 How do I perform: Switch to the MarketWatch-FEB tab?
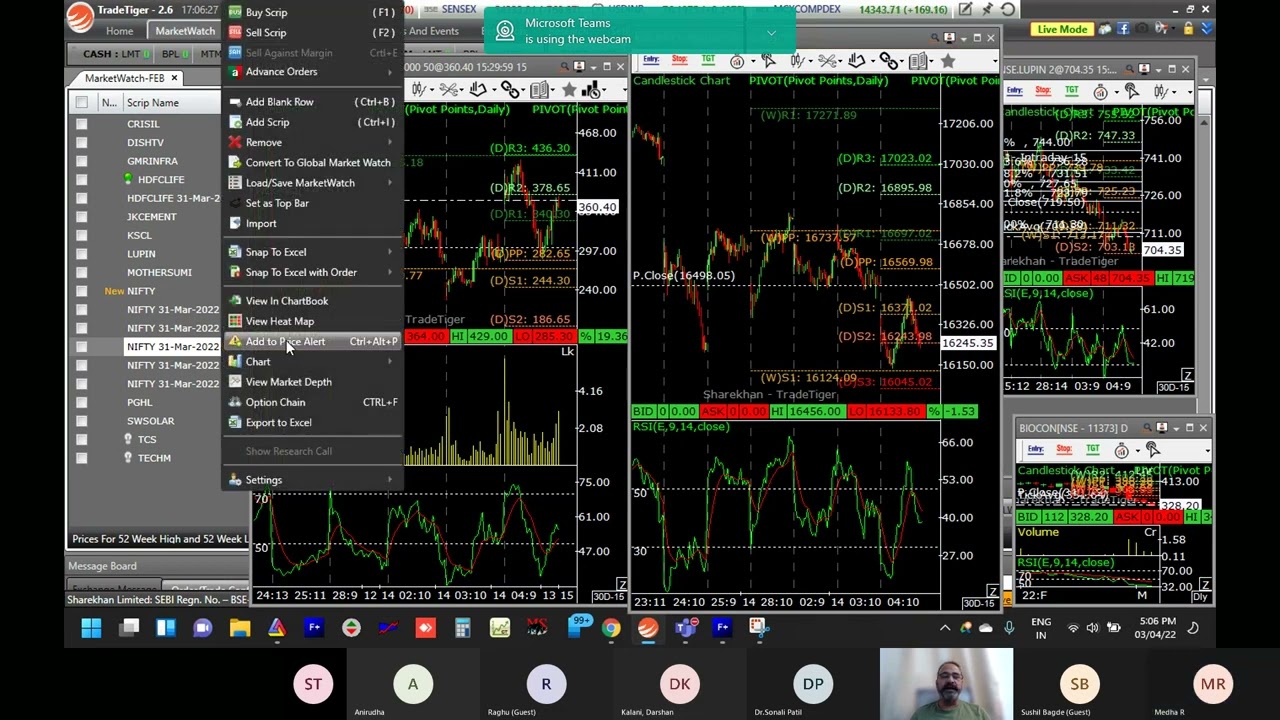click(124, 78)
